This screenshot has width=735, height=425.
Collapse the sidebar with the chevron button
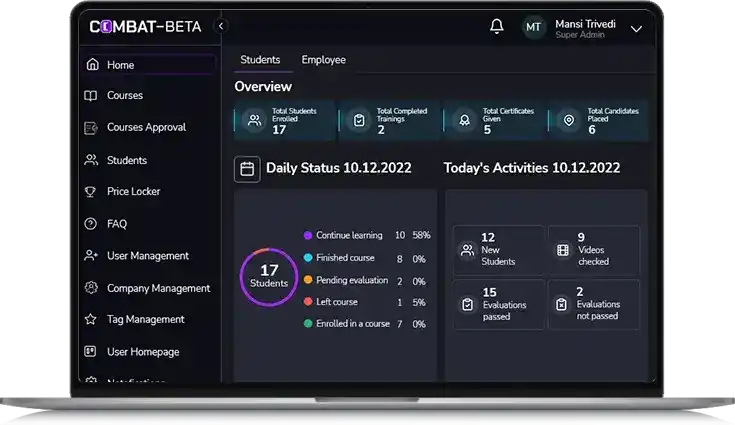pyautogui.click(x=221, y=26)
